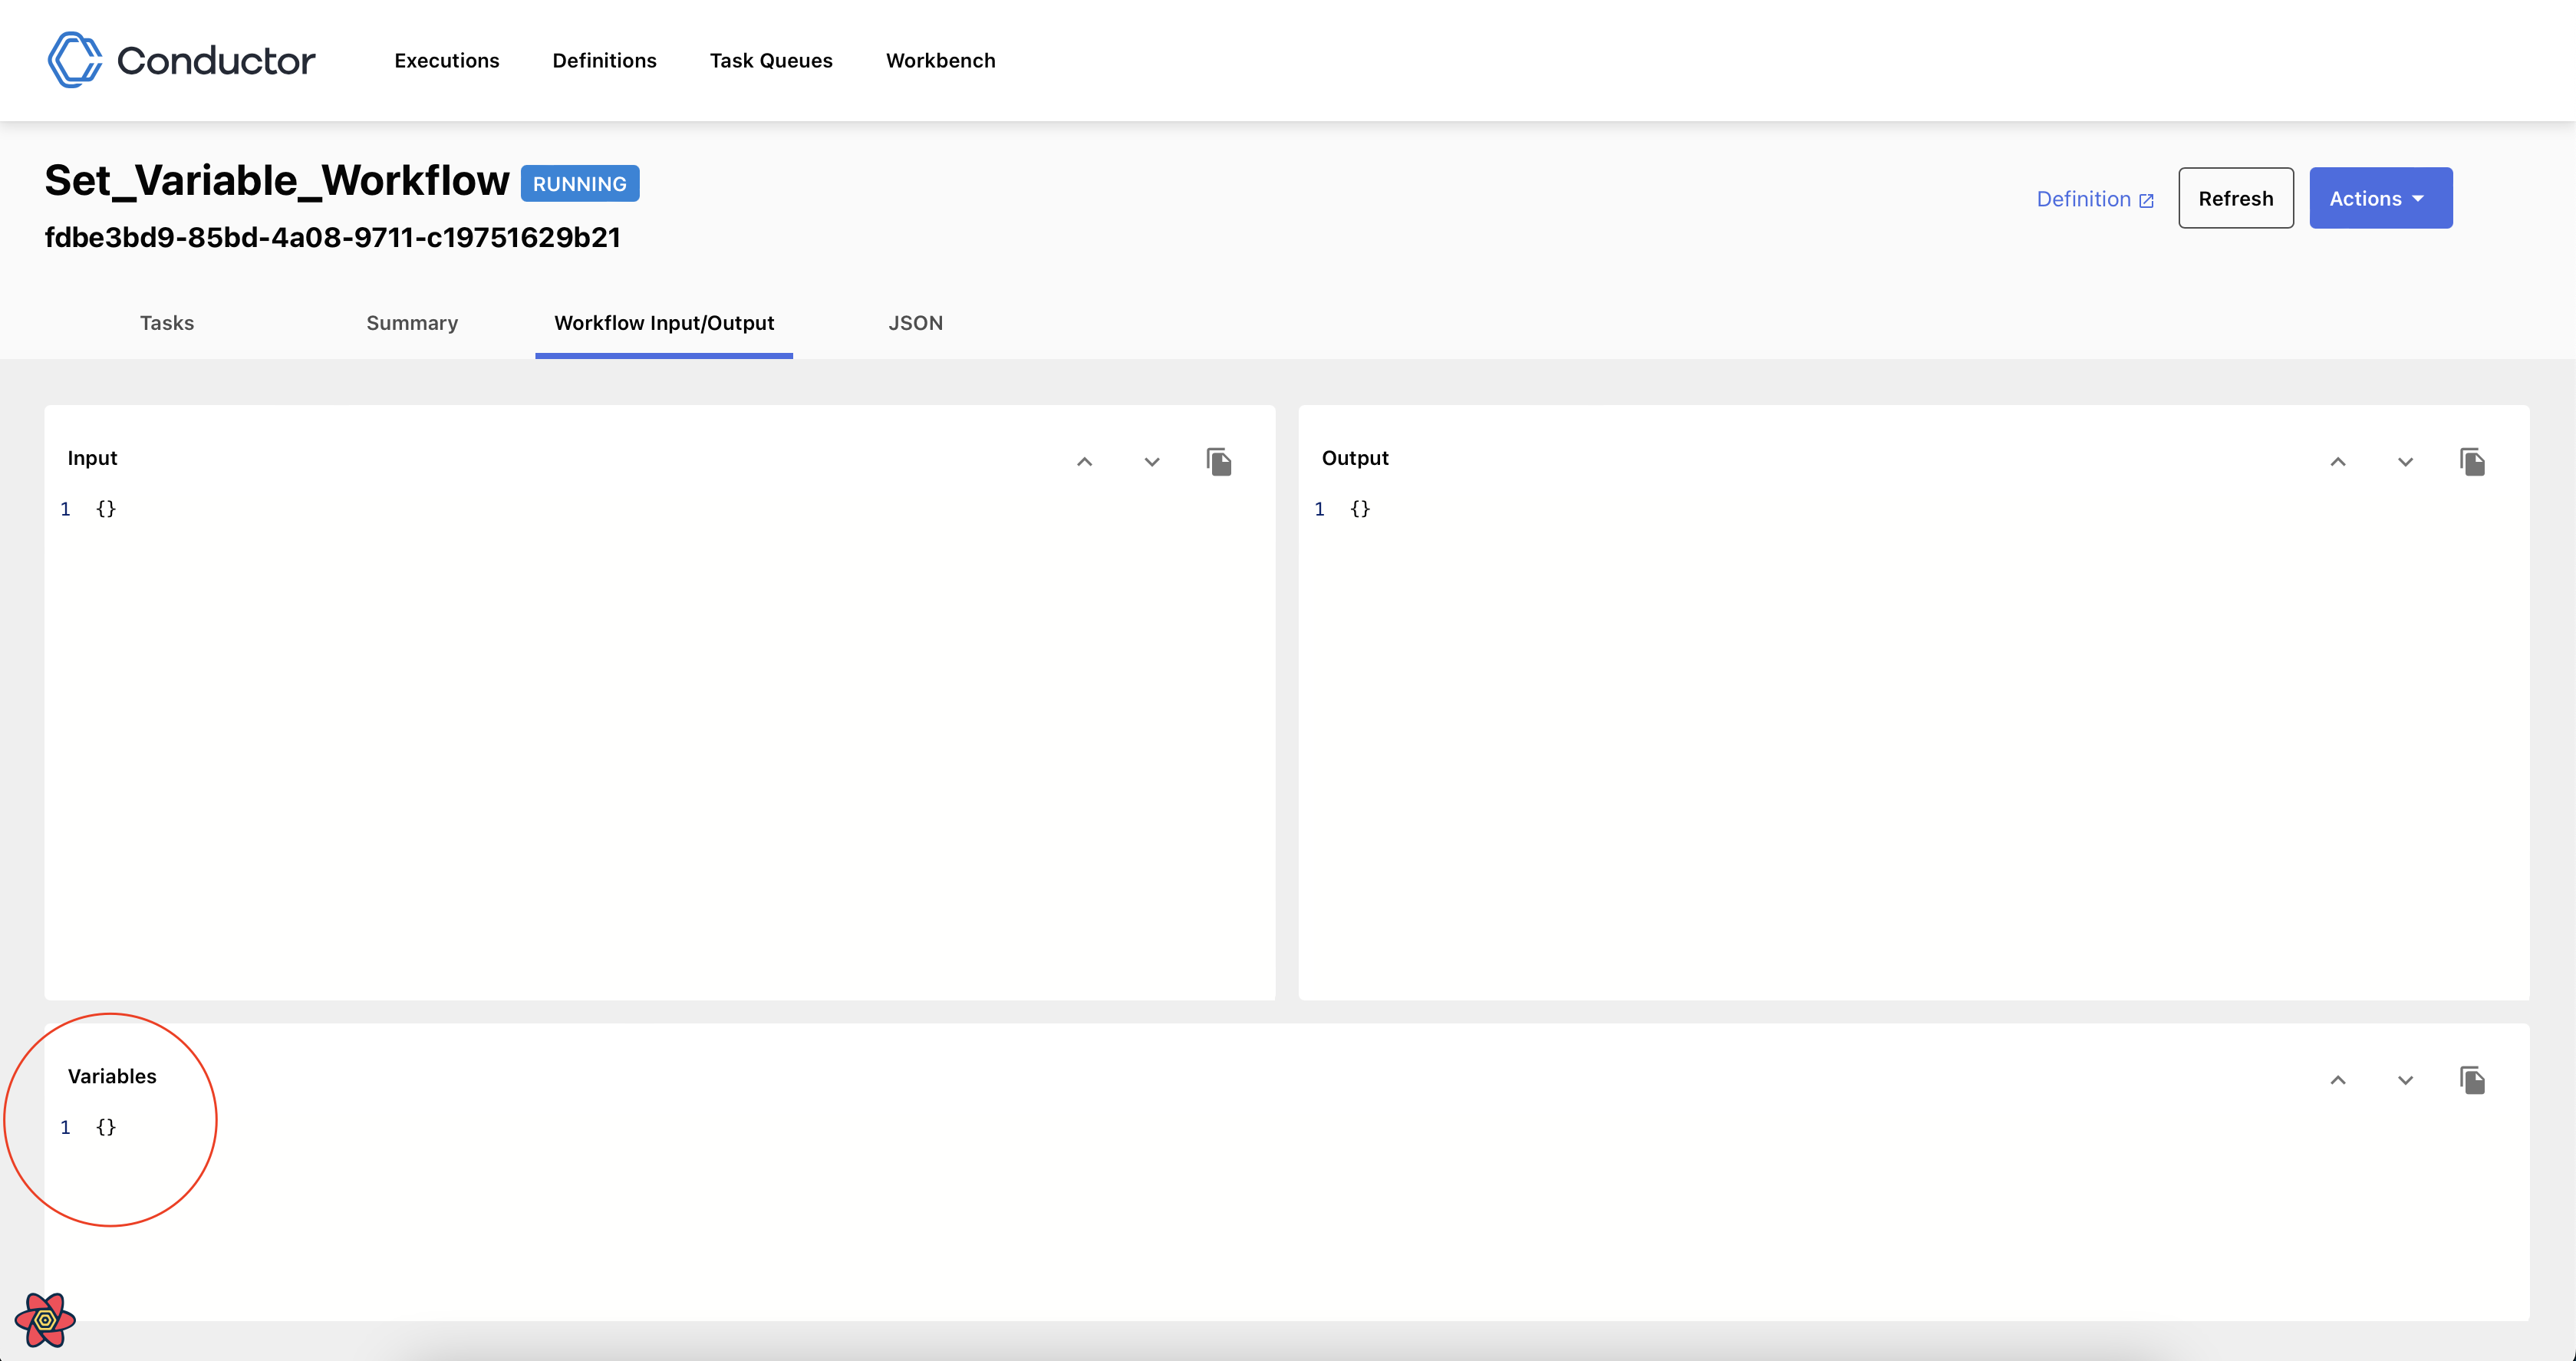Select the RUNNING status badge

point(580,183)
